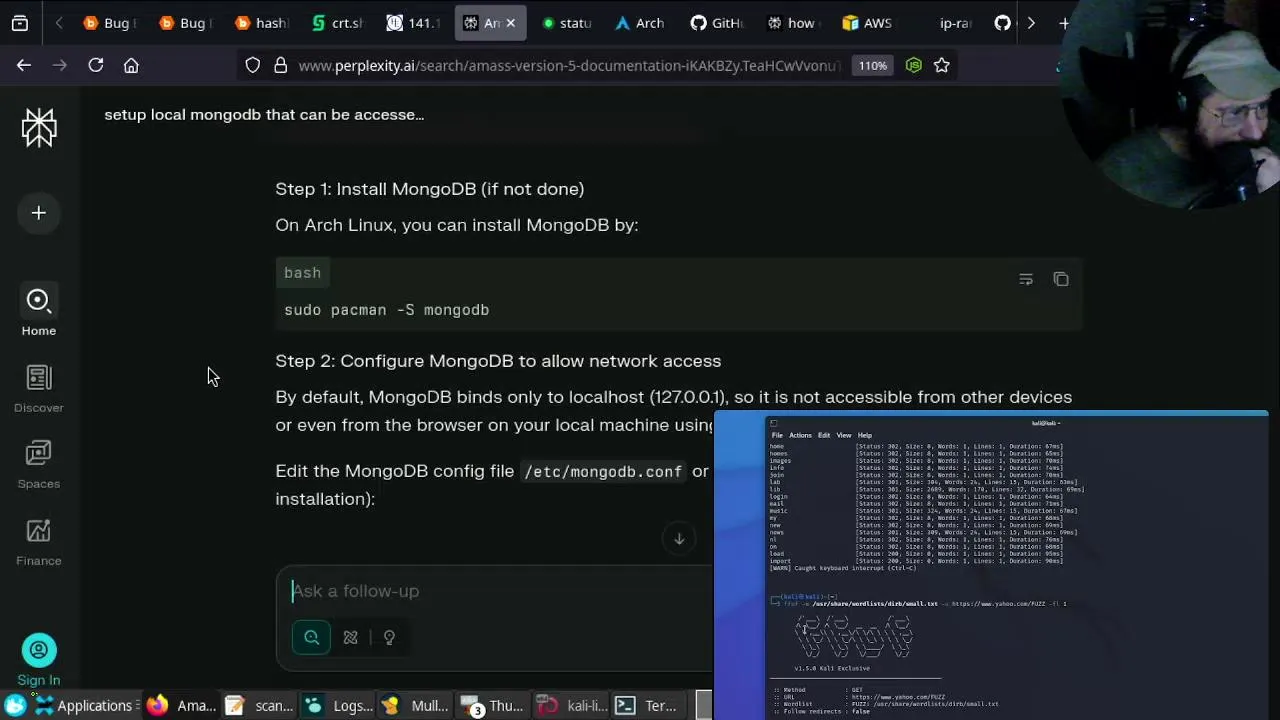Open Edit menu in Kali terminal window
Viewport: 1280px width, 720px height.
coord(824,435)
